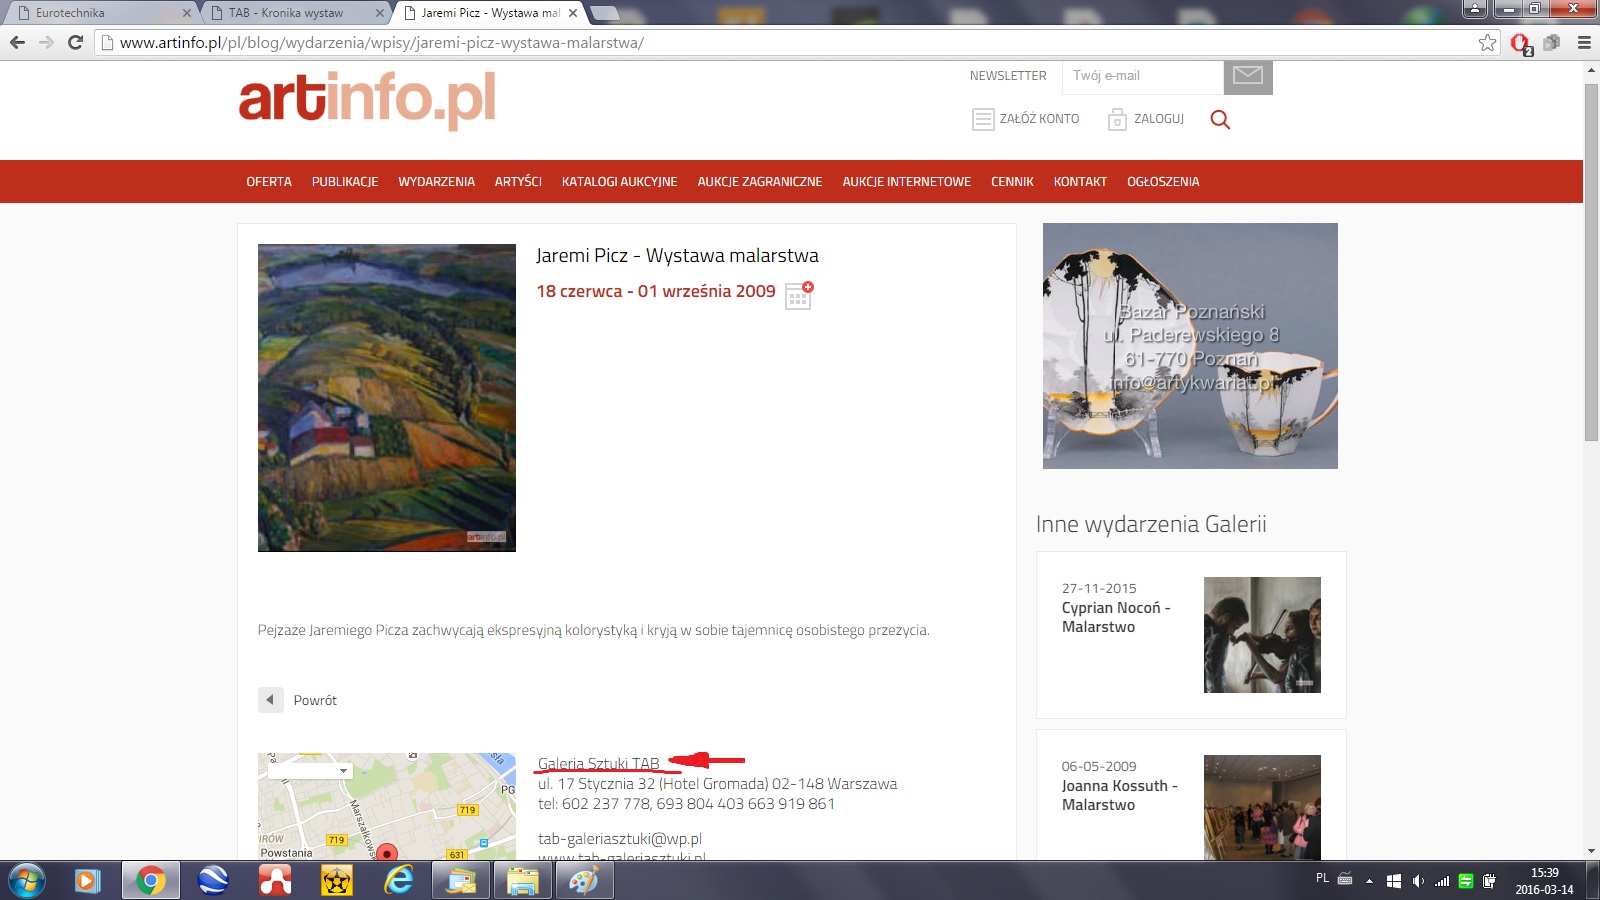Open the yellow star taskbar application
This screenshot has height=900, width=1600.
pos(337,881)
